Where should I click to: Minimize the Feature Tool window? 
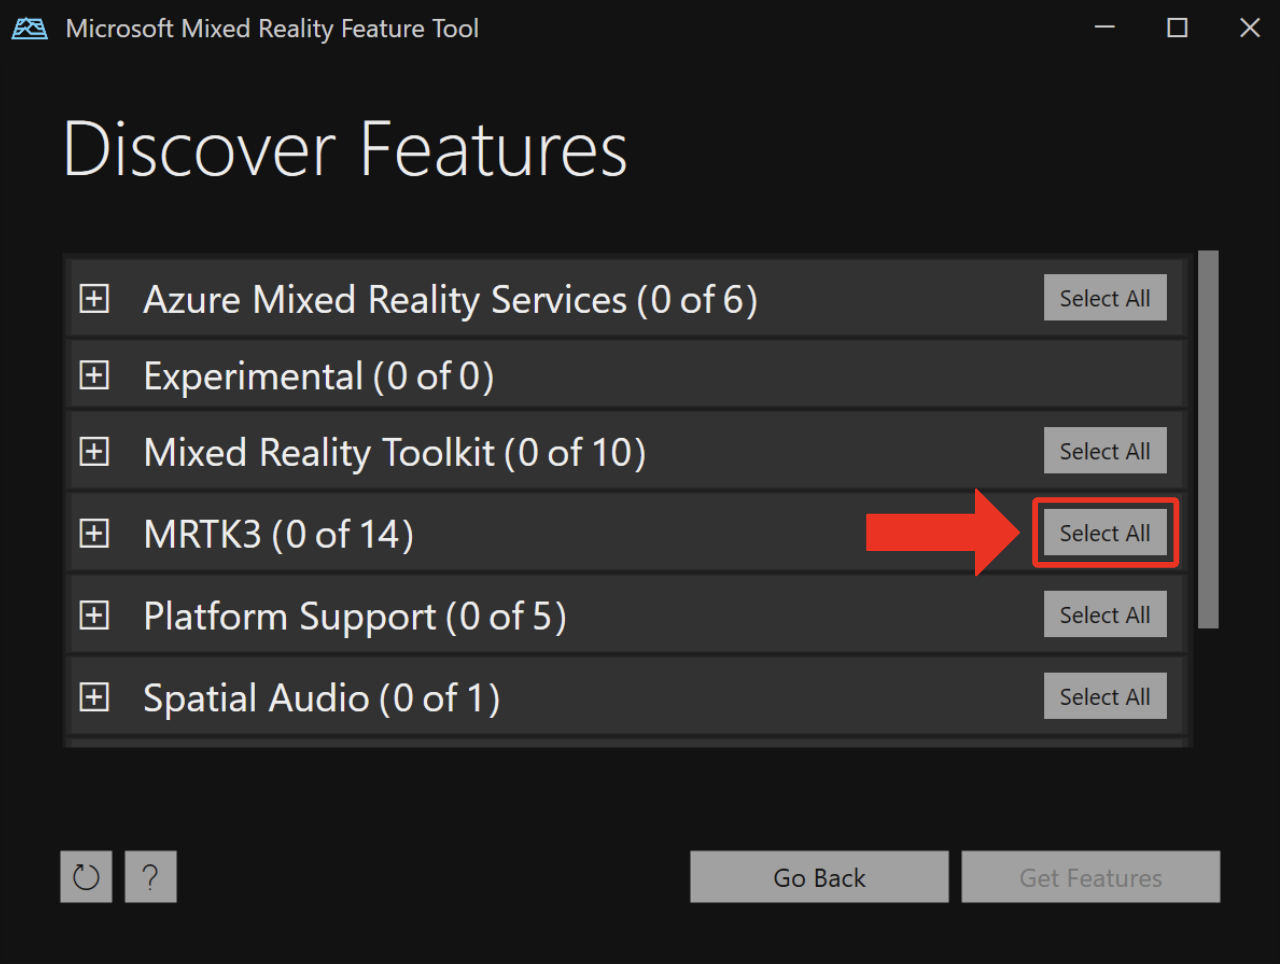[x=1105, y=28]
